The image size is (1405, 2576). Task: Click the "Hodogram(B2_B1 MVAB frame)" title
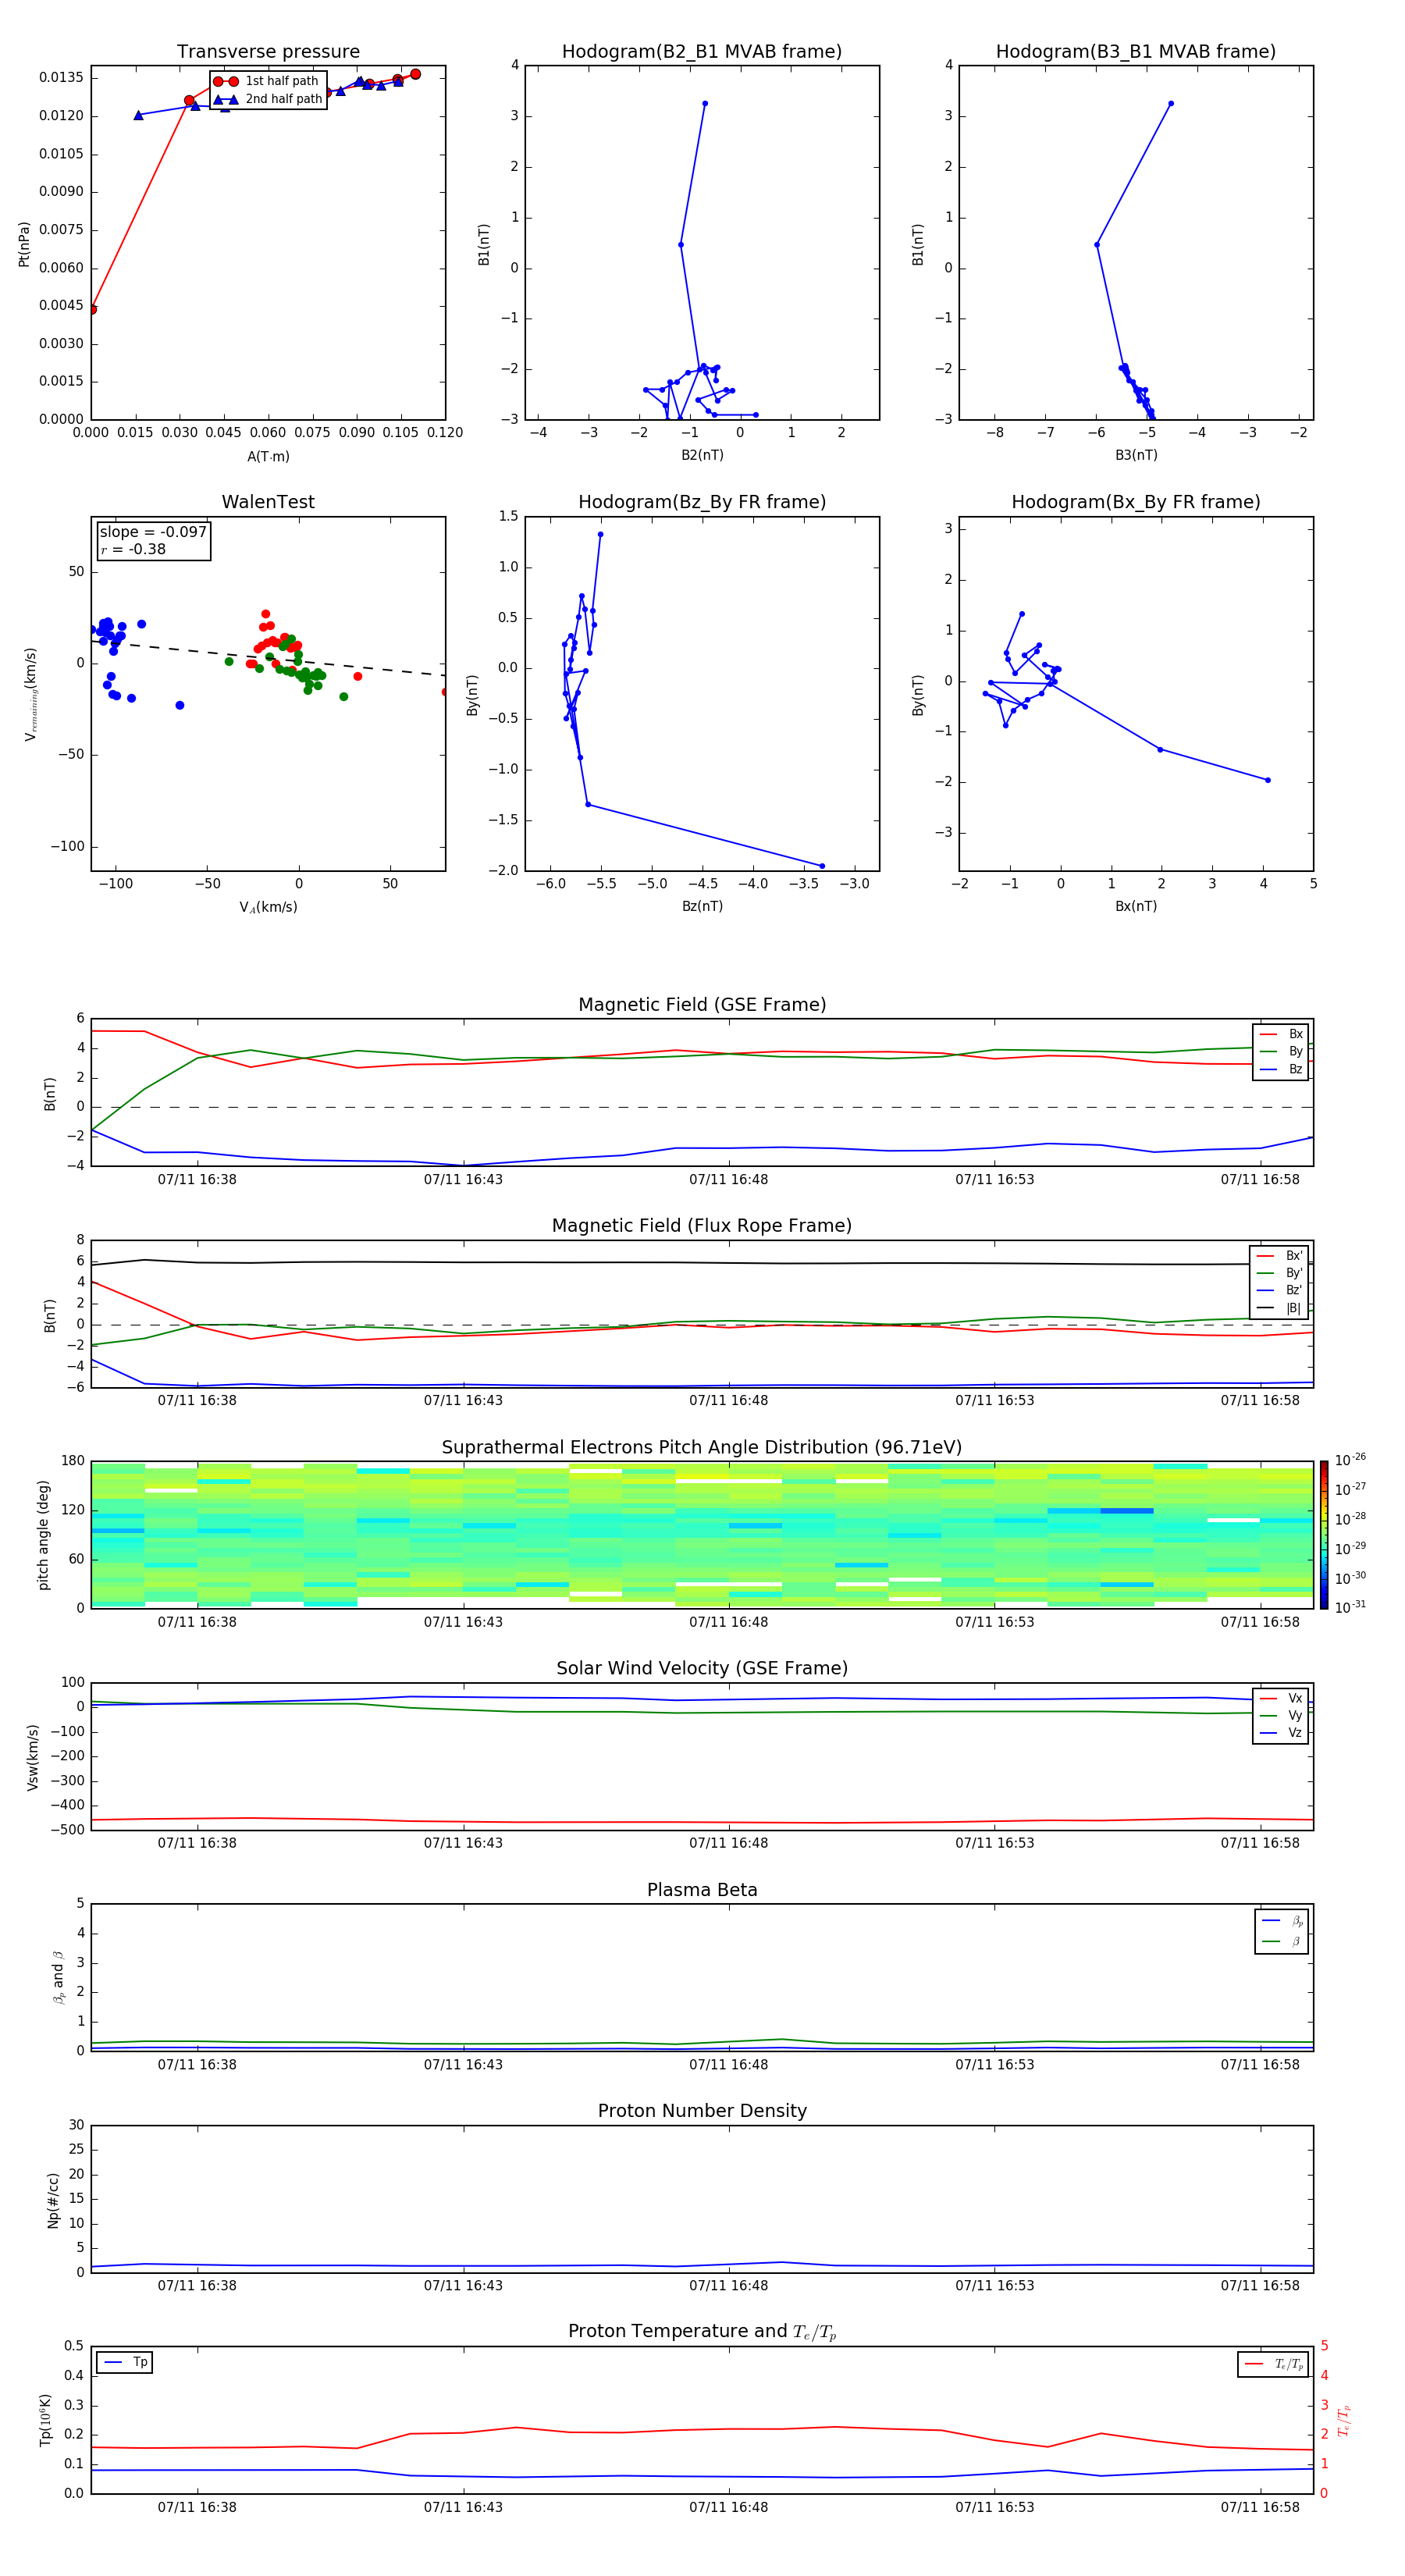point(701,52)
